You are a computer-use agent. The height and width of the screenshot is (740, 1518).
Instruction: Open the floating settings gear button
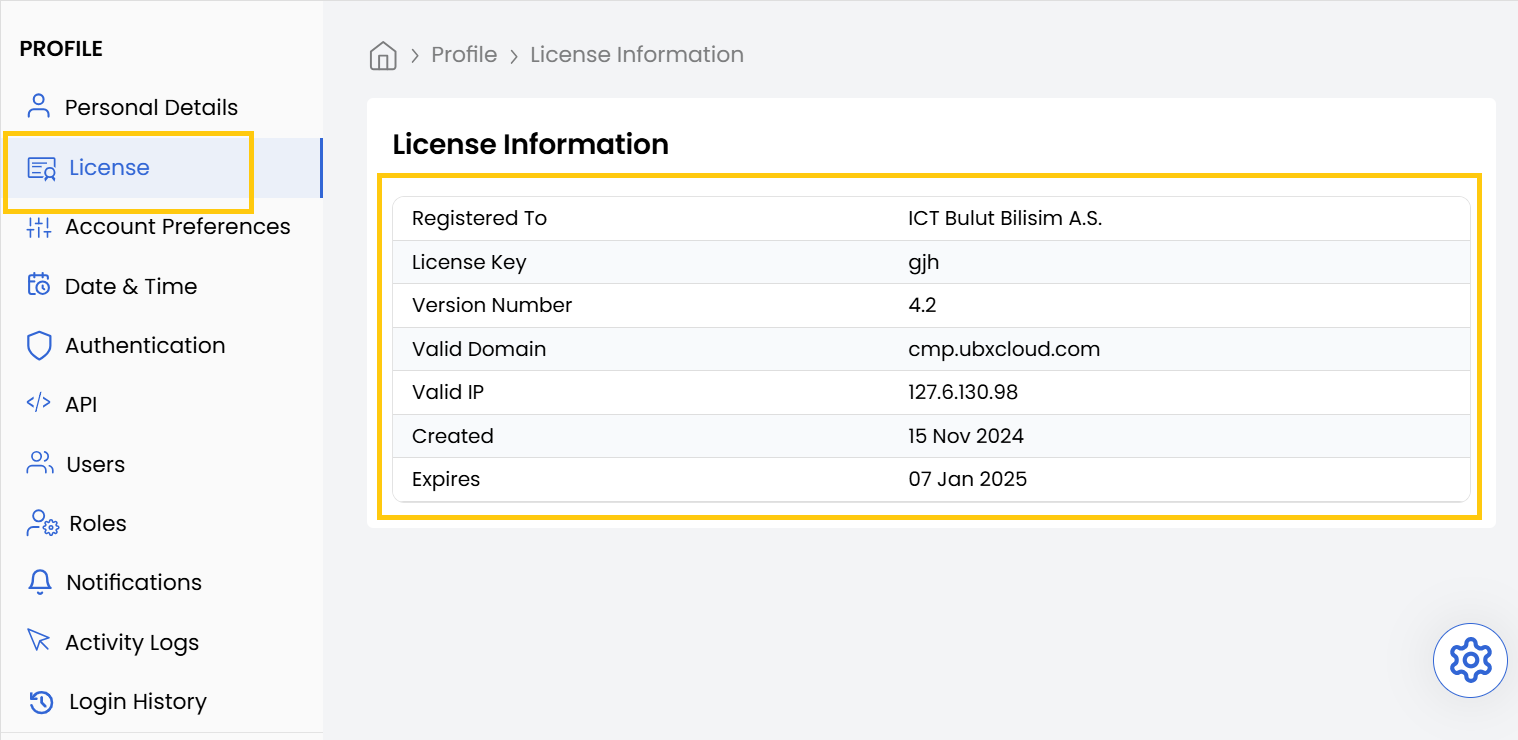(1470, 660)
